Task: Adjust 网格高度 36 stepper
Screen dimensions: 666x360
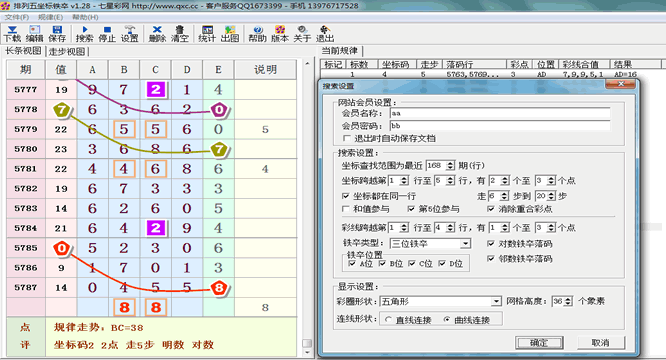Action: point(568,301)
